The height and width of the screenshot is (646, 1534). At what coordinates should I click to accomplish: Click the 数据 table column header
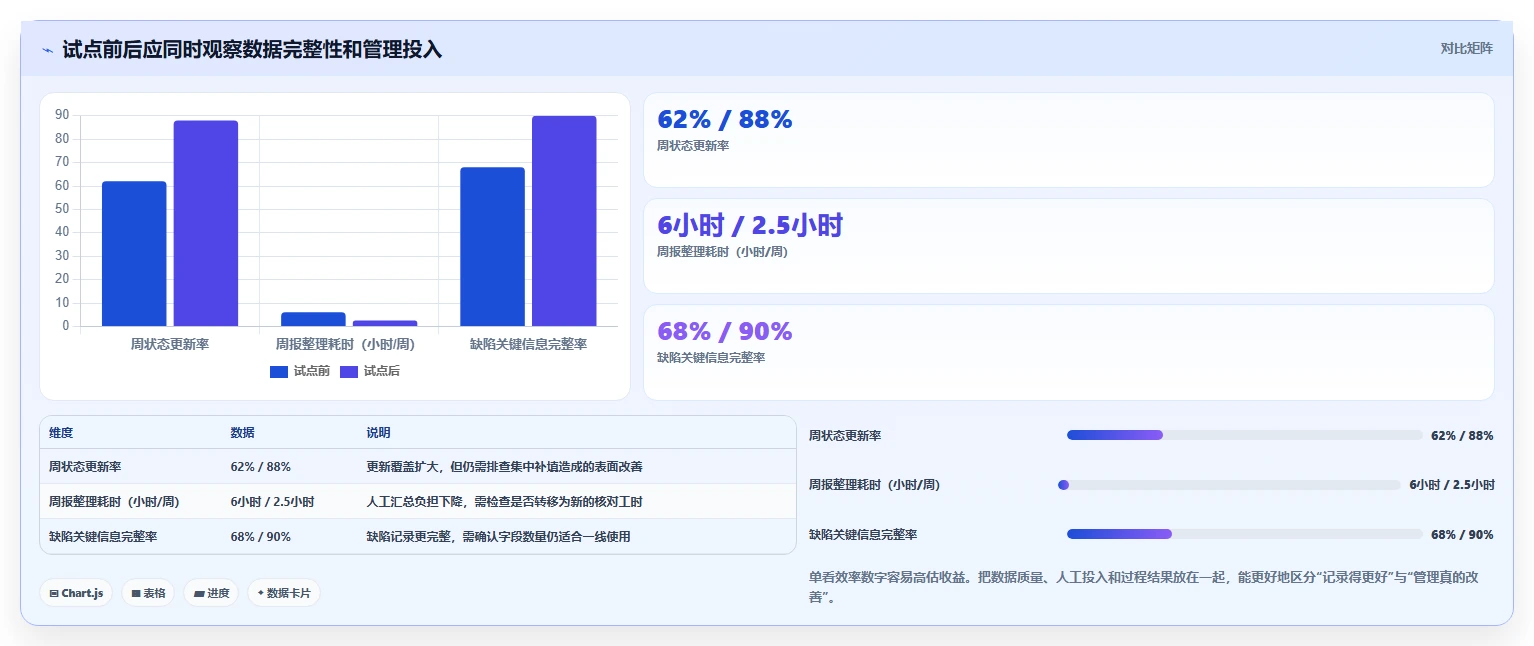(x=243, y=433)
